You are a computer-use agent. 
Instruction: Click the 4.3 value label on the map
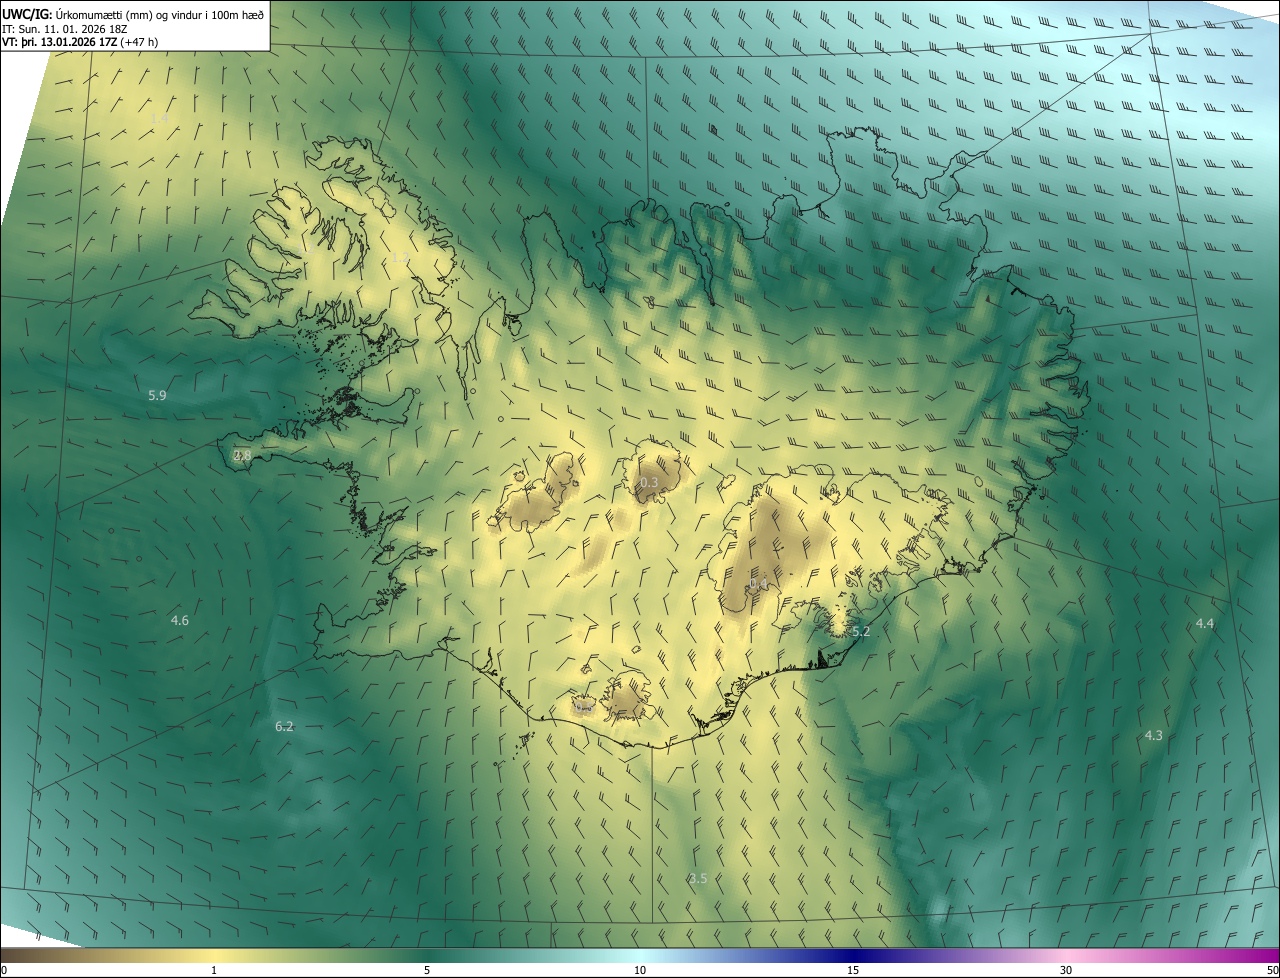[x=1153, y=735]
